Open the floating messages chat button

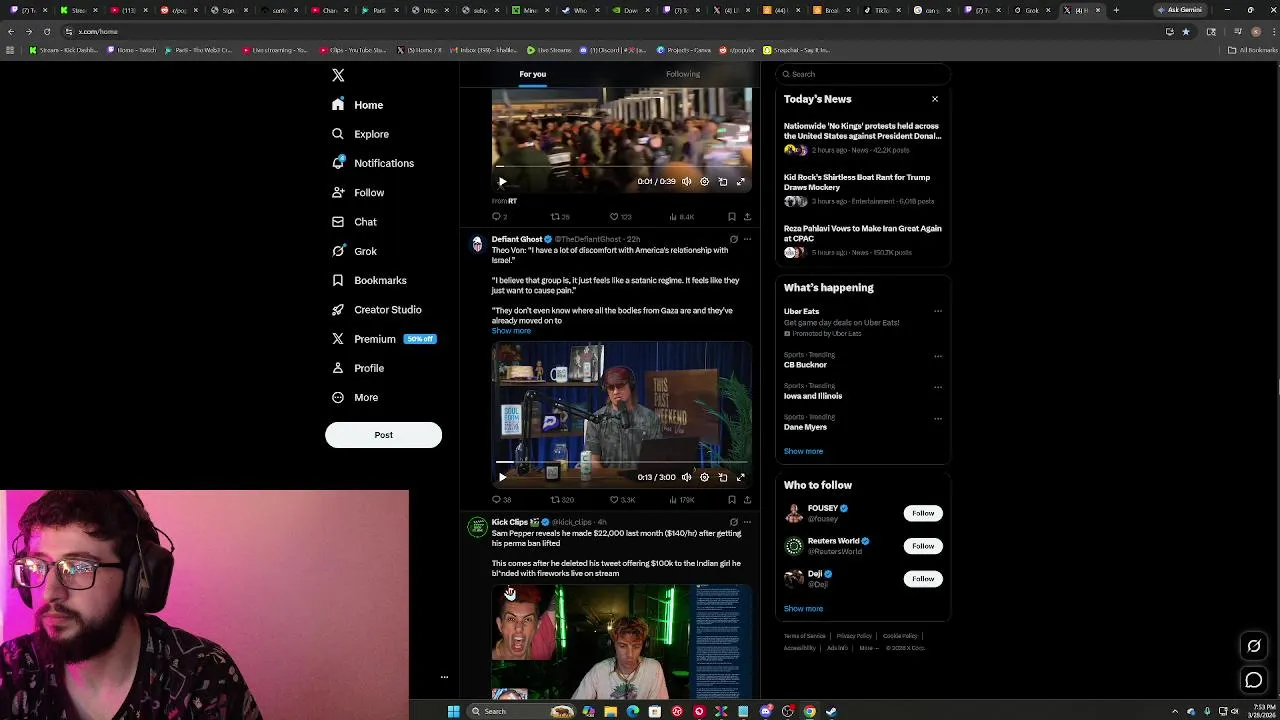pyautogui.click(x=1254, y=681)
